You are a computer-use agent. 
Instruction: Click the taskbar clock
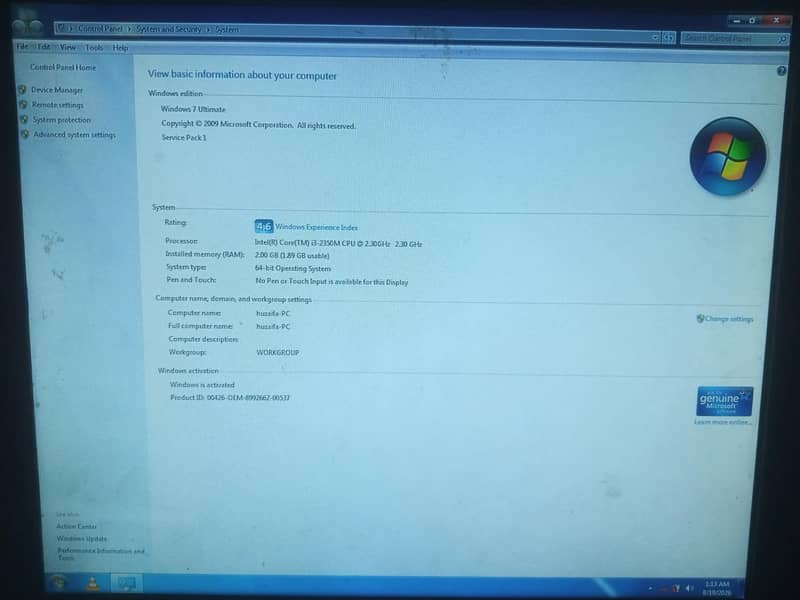(716, 588)
